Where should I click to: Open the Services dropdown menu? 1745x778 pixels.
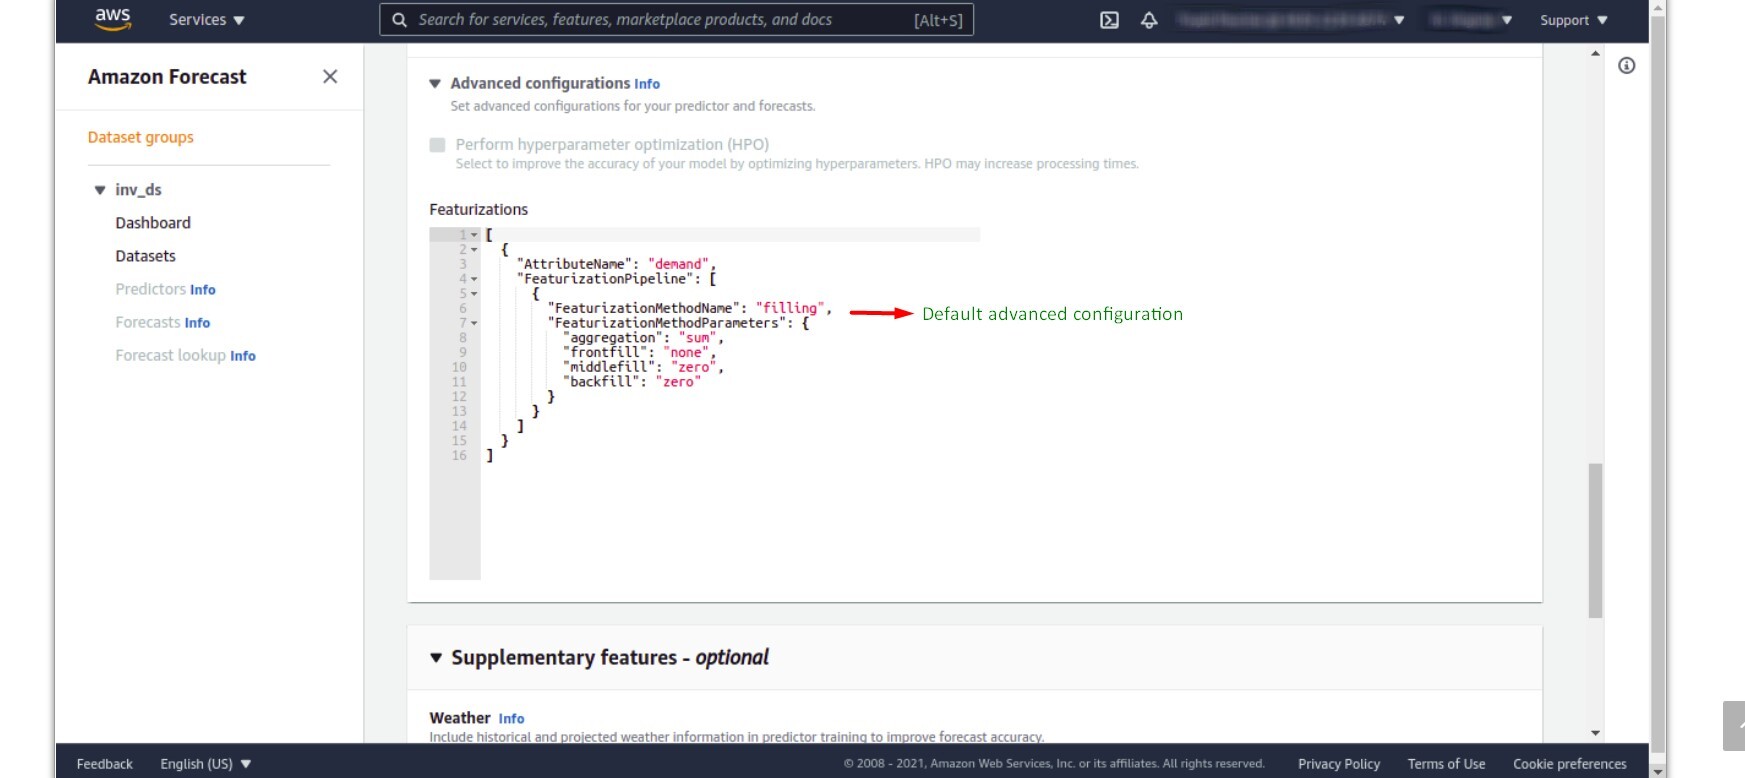207,20
